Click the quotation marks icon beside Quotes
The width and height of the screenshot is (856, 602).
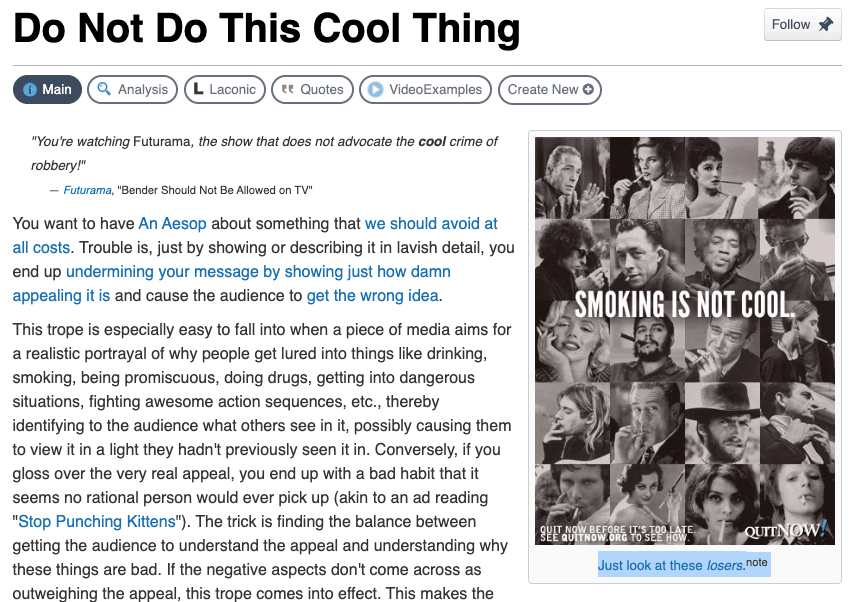click(287, 89)
